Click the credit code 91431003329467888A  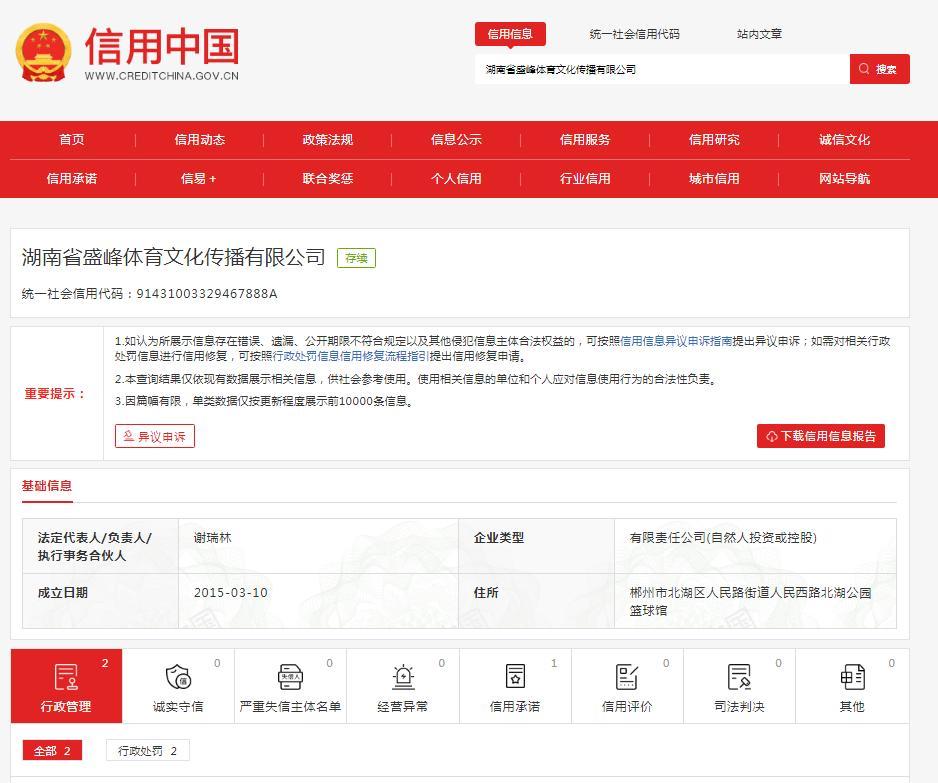tap(207, 294)
